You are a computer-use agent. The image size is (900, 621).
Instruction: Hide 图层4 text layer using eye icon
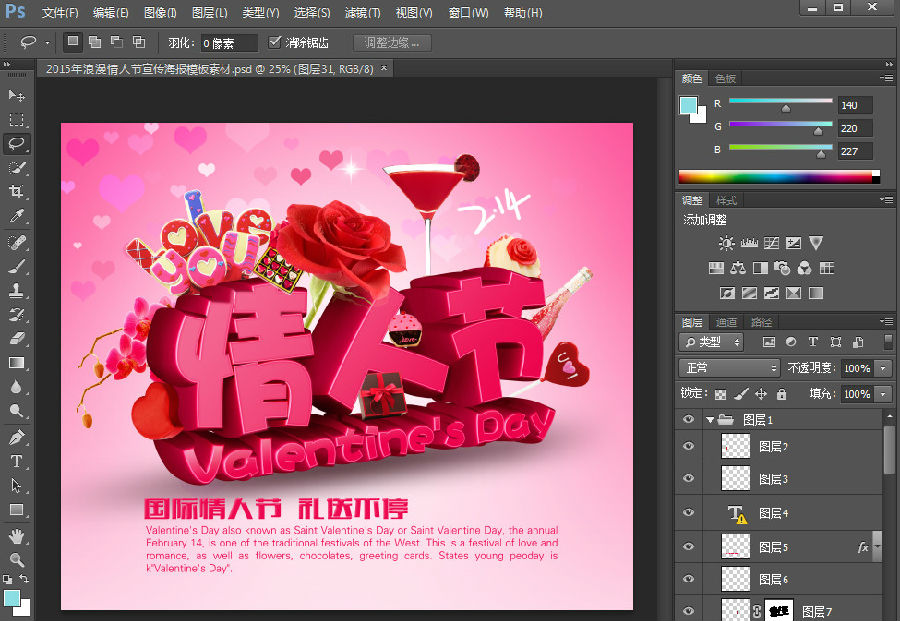click(x=688, y=513)
